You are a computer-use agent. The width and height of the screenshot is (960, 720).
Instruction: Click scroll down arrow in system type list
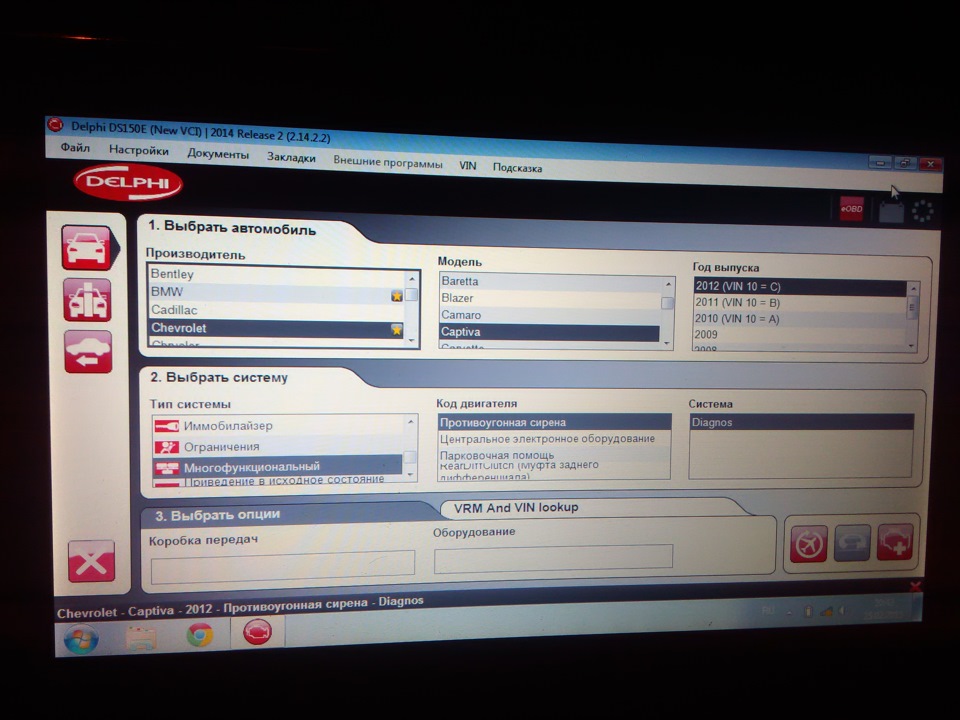[410, 474]
